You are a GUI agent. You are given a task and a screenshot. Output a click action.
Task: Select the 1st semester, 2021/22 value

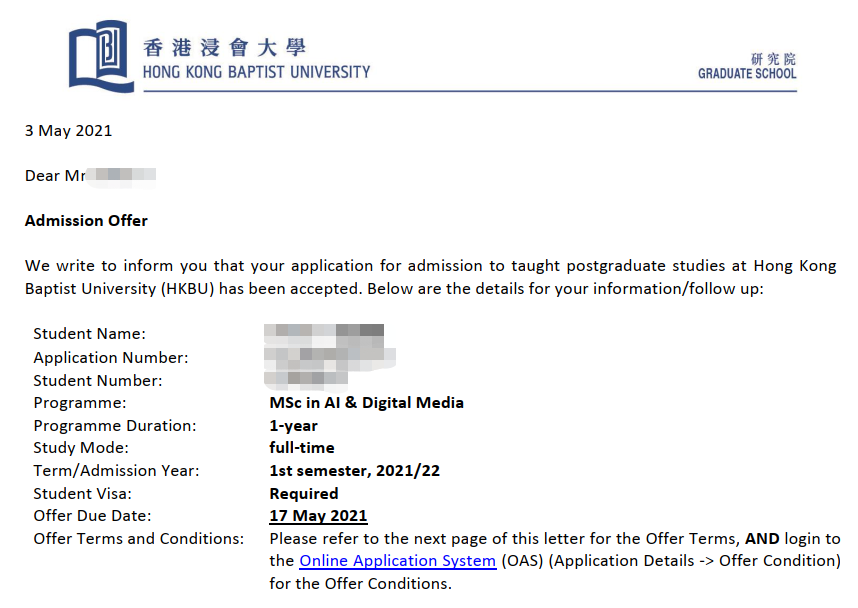coord(354,470)
